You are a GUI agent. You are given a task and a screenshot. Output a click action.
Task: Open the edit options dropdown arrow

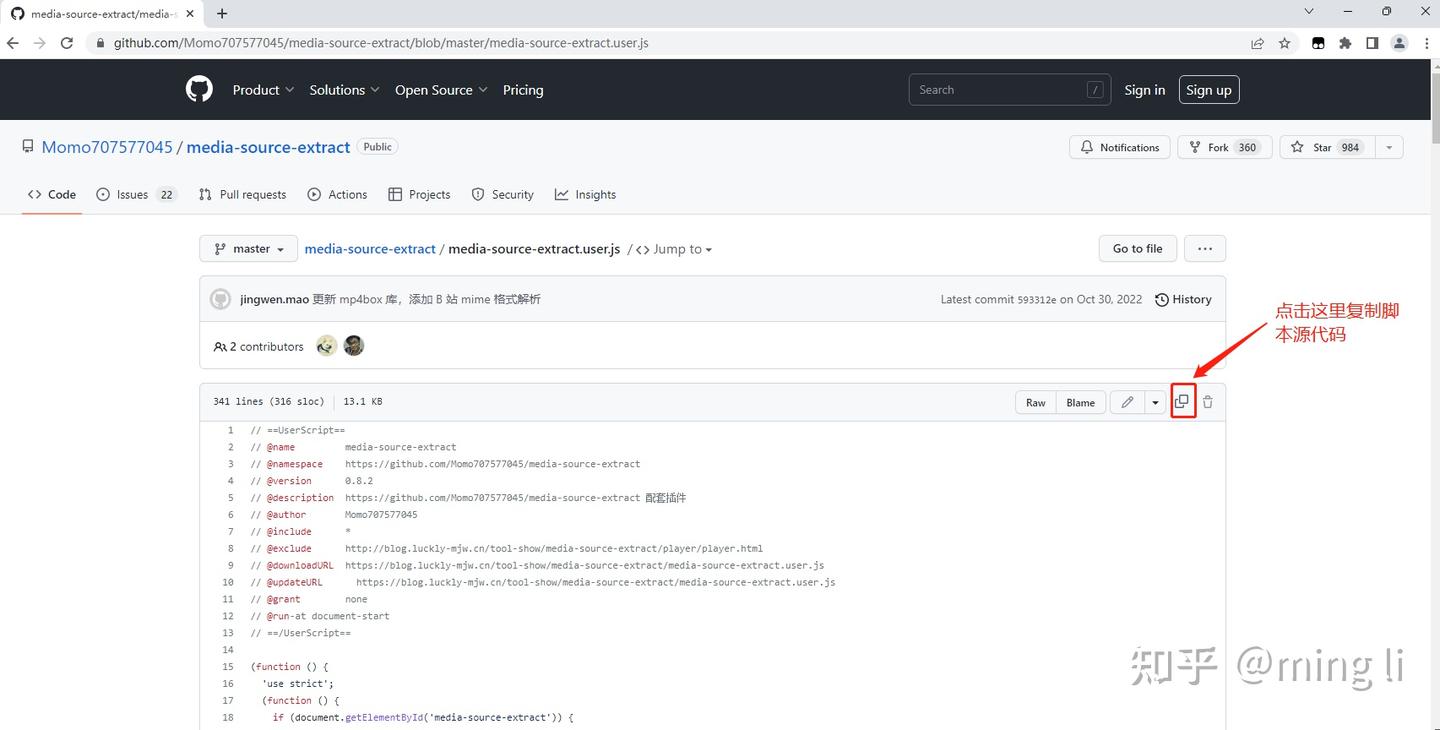[x=1155, y=402]
